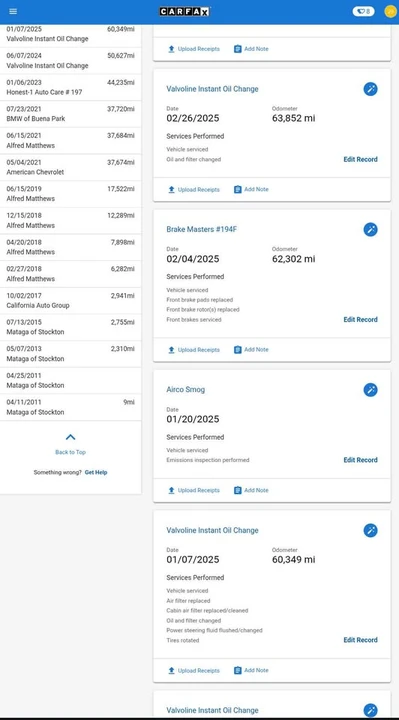Screen dimensions: 399x720
Task: Click the Get Help link
Action: (96, 472)
